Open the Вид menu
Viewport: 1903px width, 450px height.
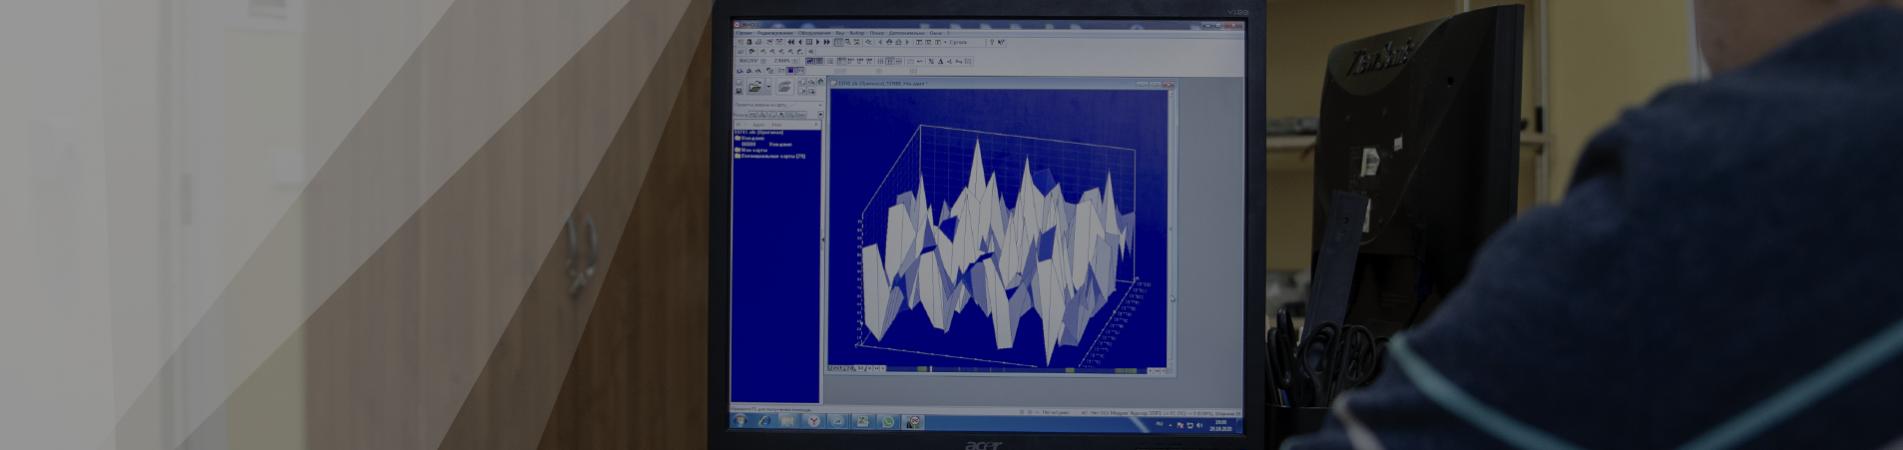840,33
